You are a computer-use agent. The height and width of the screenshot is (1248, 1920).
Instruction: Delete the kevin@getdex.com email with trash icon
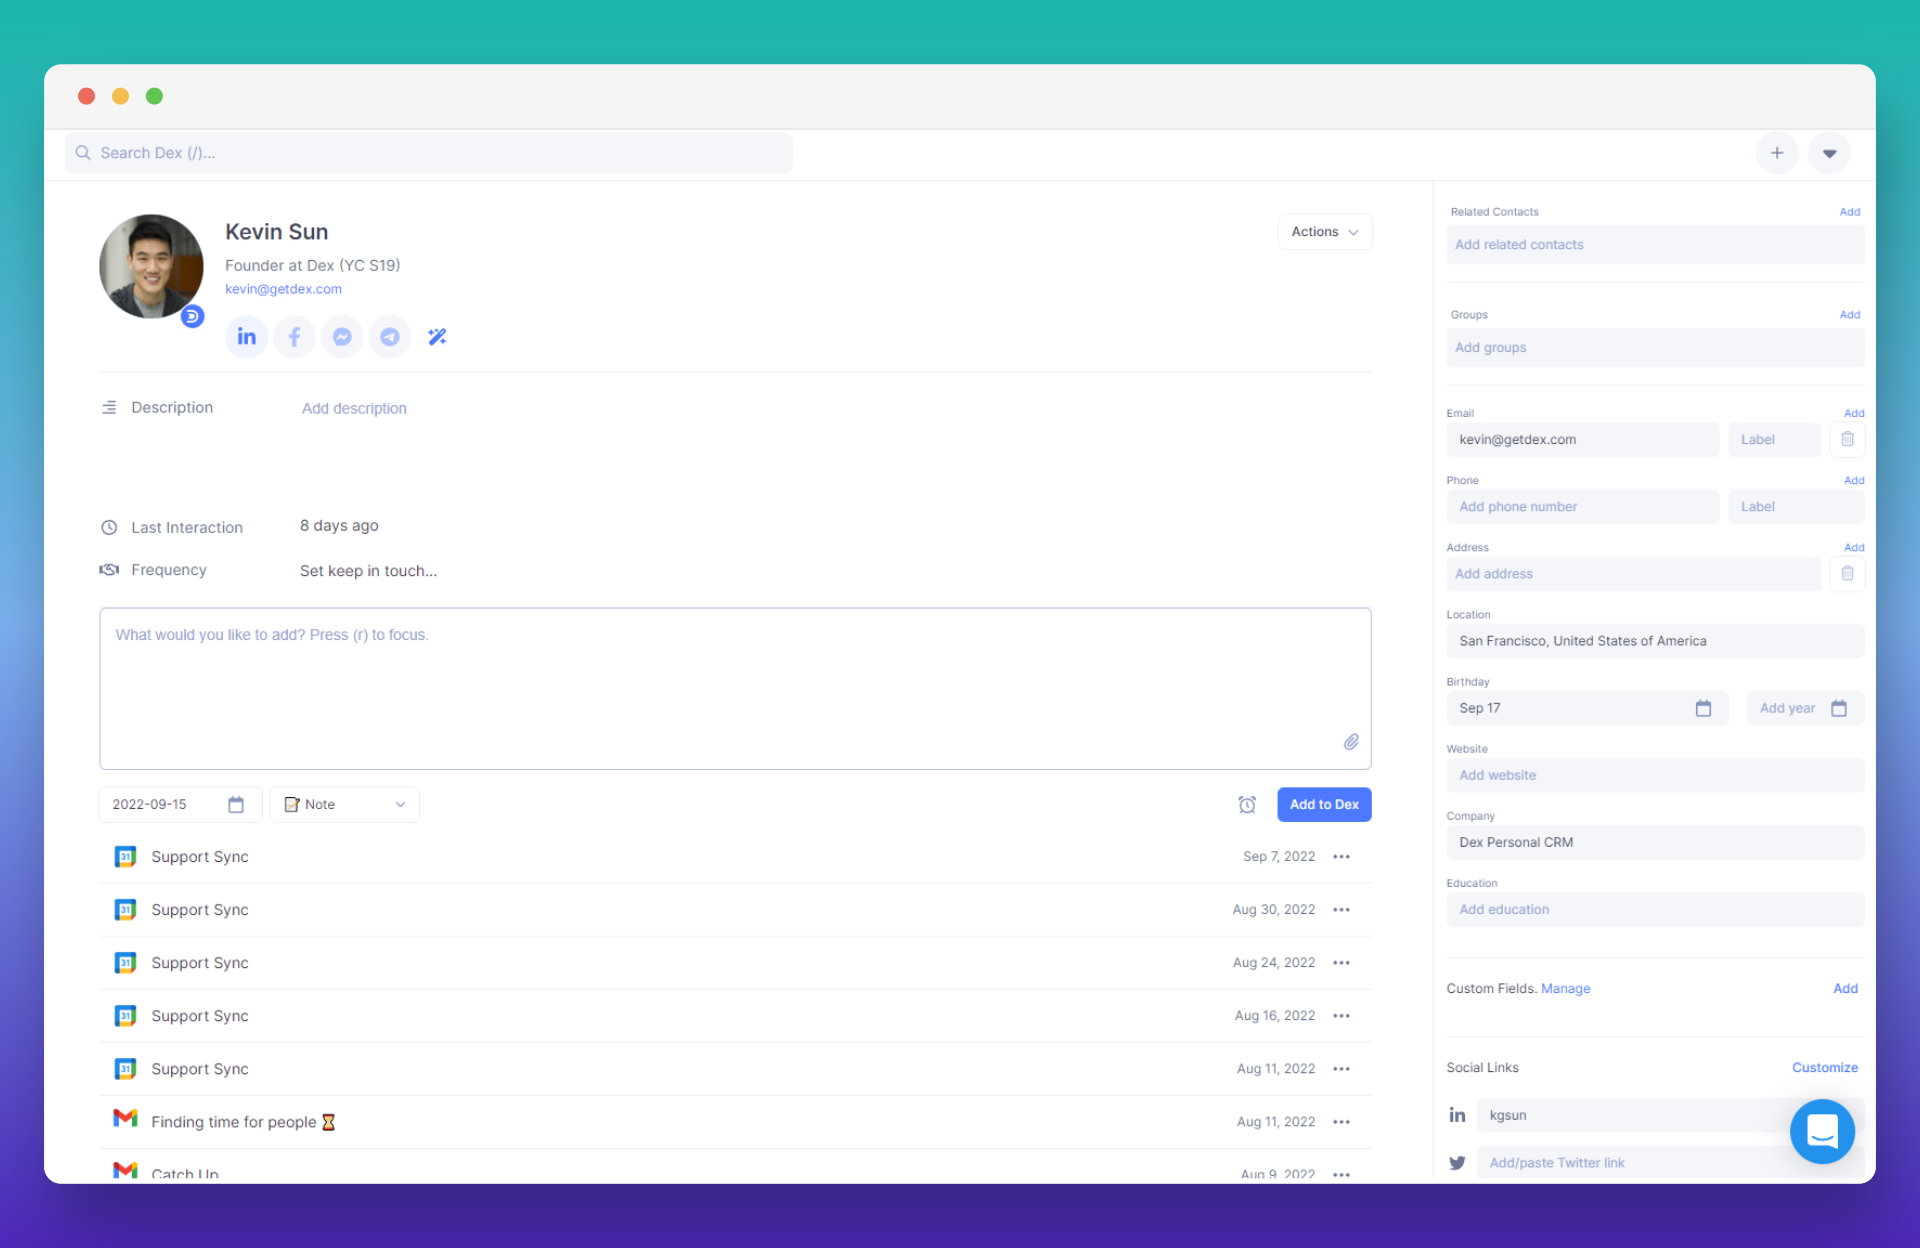coord(1847,439)
